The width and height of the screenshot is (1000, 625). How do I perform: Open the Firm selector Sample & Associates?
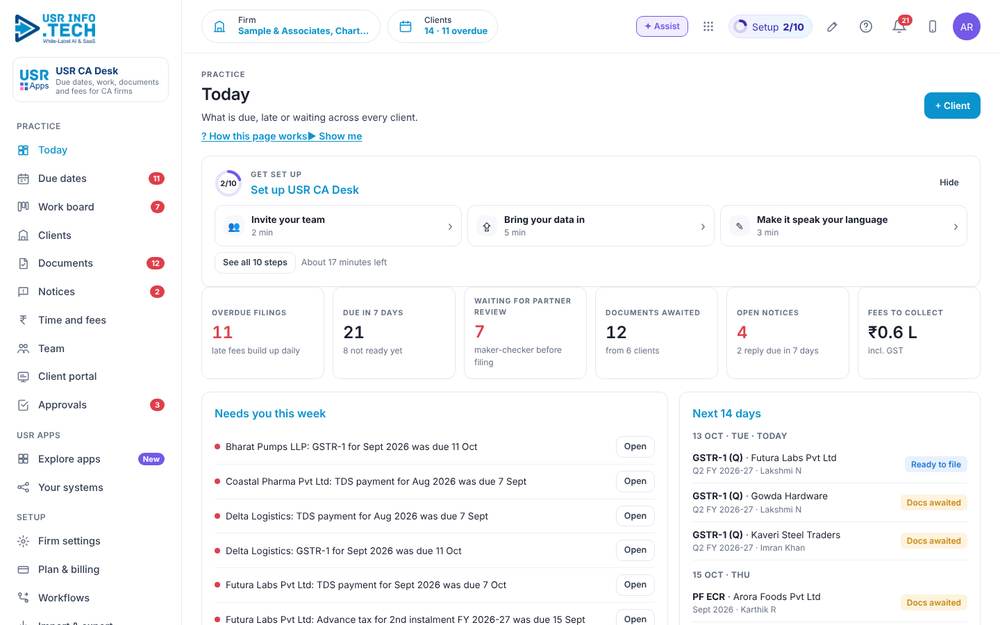291,27
